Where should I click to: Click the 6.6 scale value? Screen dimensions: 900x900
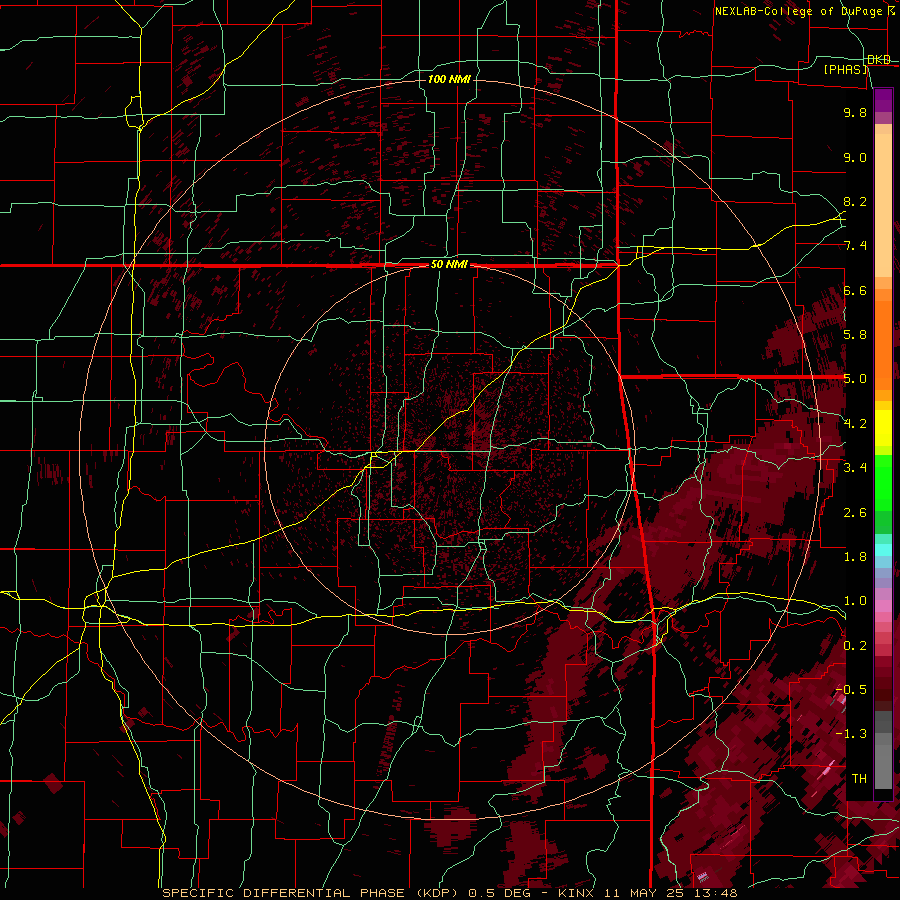click(x=855, y=291)
